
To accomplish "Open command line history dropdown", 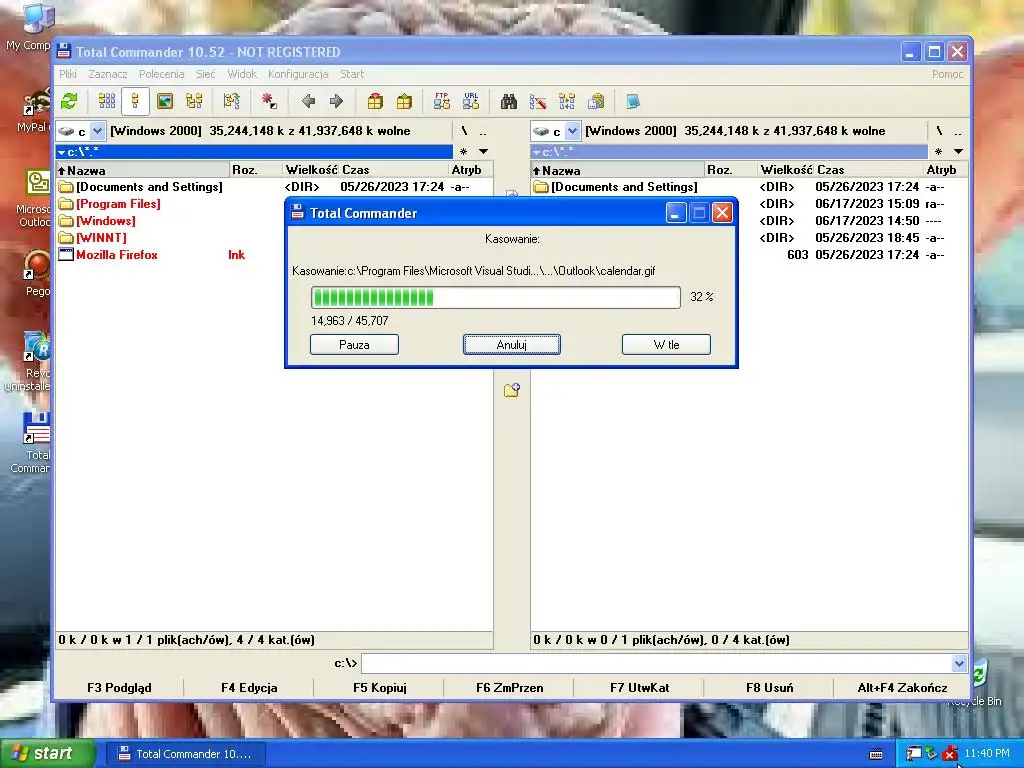I will (959, 664).
